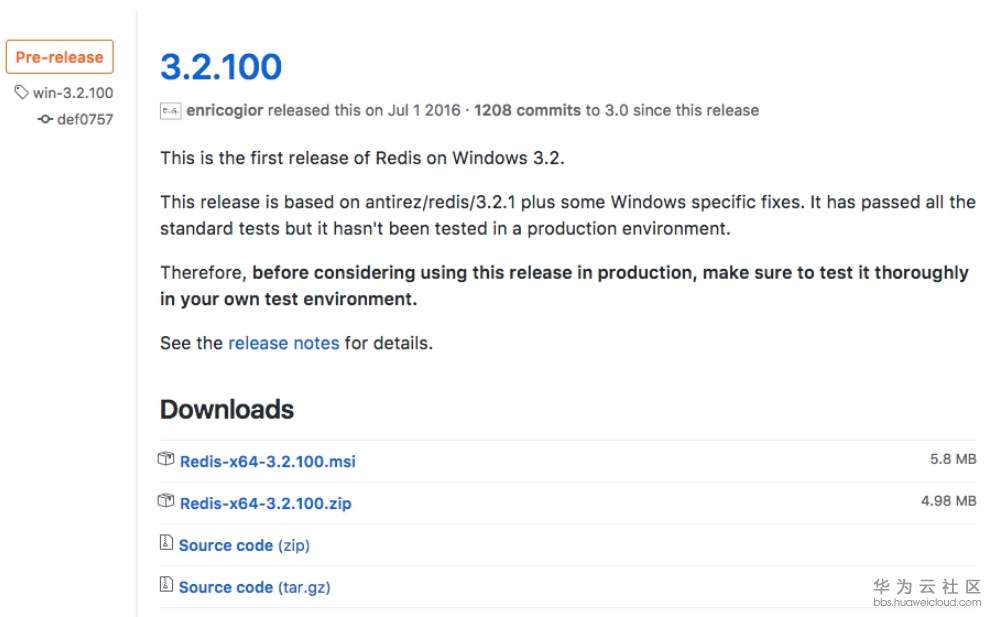The image size is (995, 617).
Task: Open commit def0757
Action: pos(85,120)
